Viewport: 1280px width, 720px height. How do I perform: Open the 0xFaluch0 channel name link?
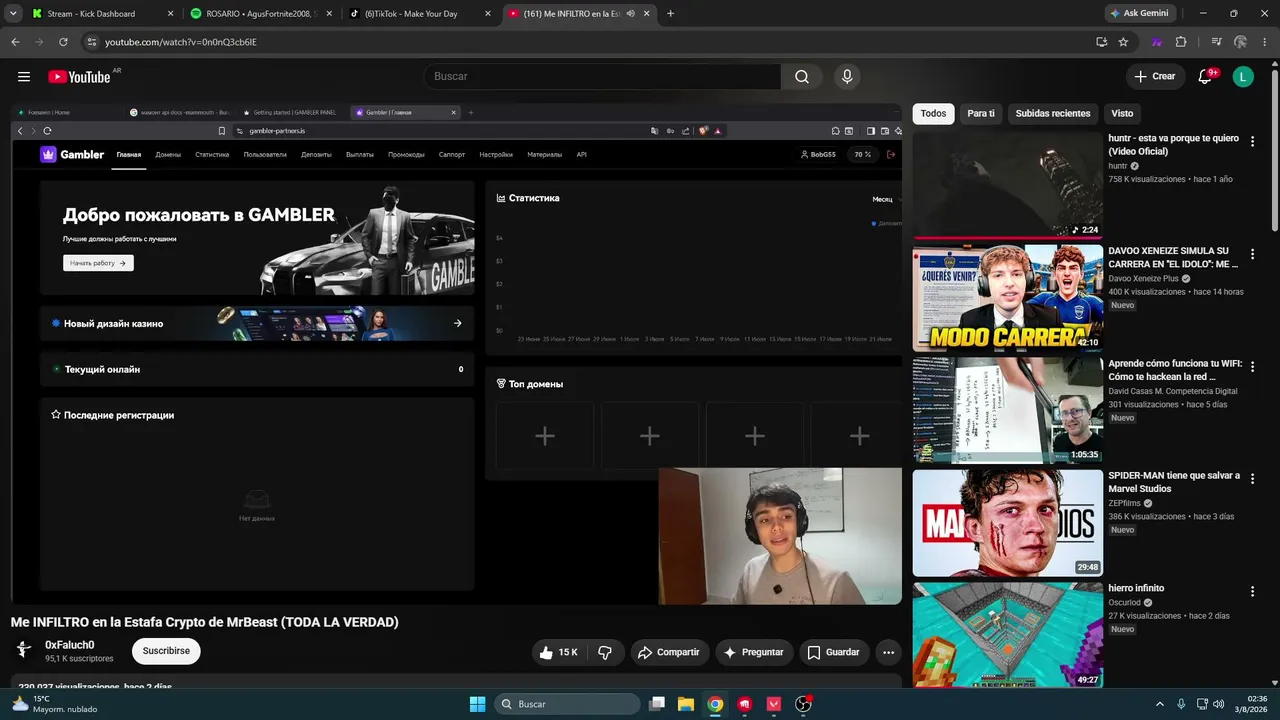pos(70,645)
